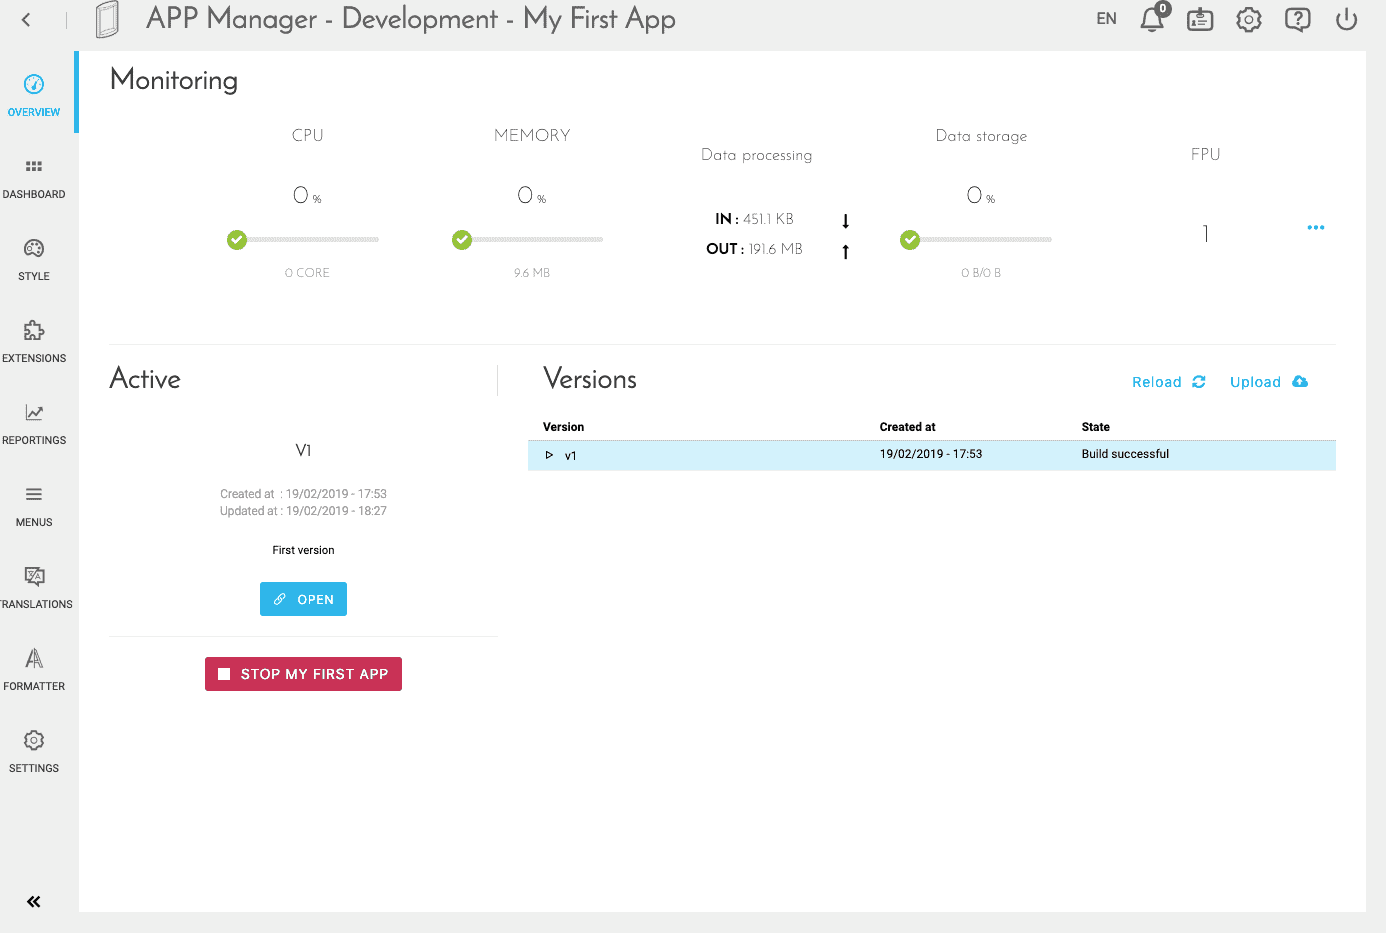This screenshot has width=1386, height=933.
Task: Click the Updated at 18:27 text
Action: 303,511
